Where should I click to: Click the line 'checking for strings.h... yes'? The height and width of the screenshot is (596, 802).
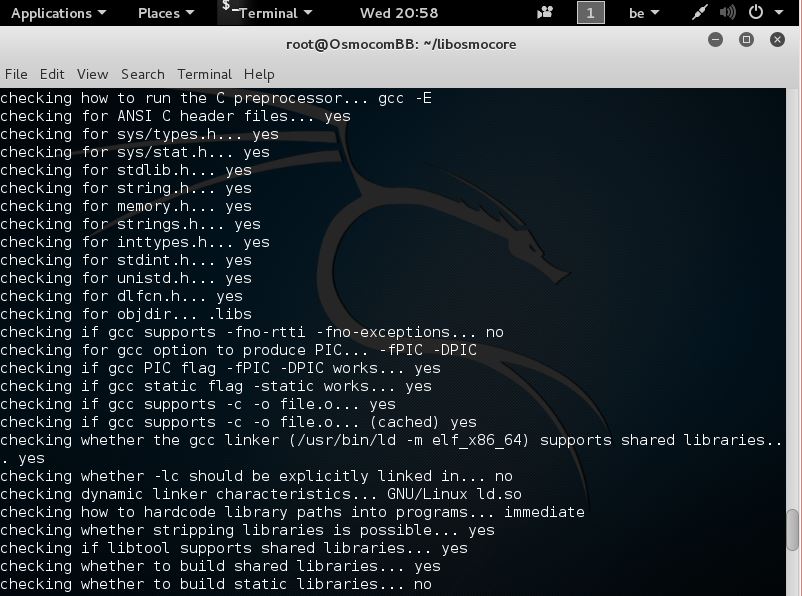click(x=130, y=224)
